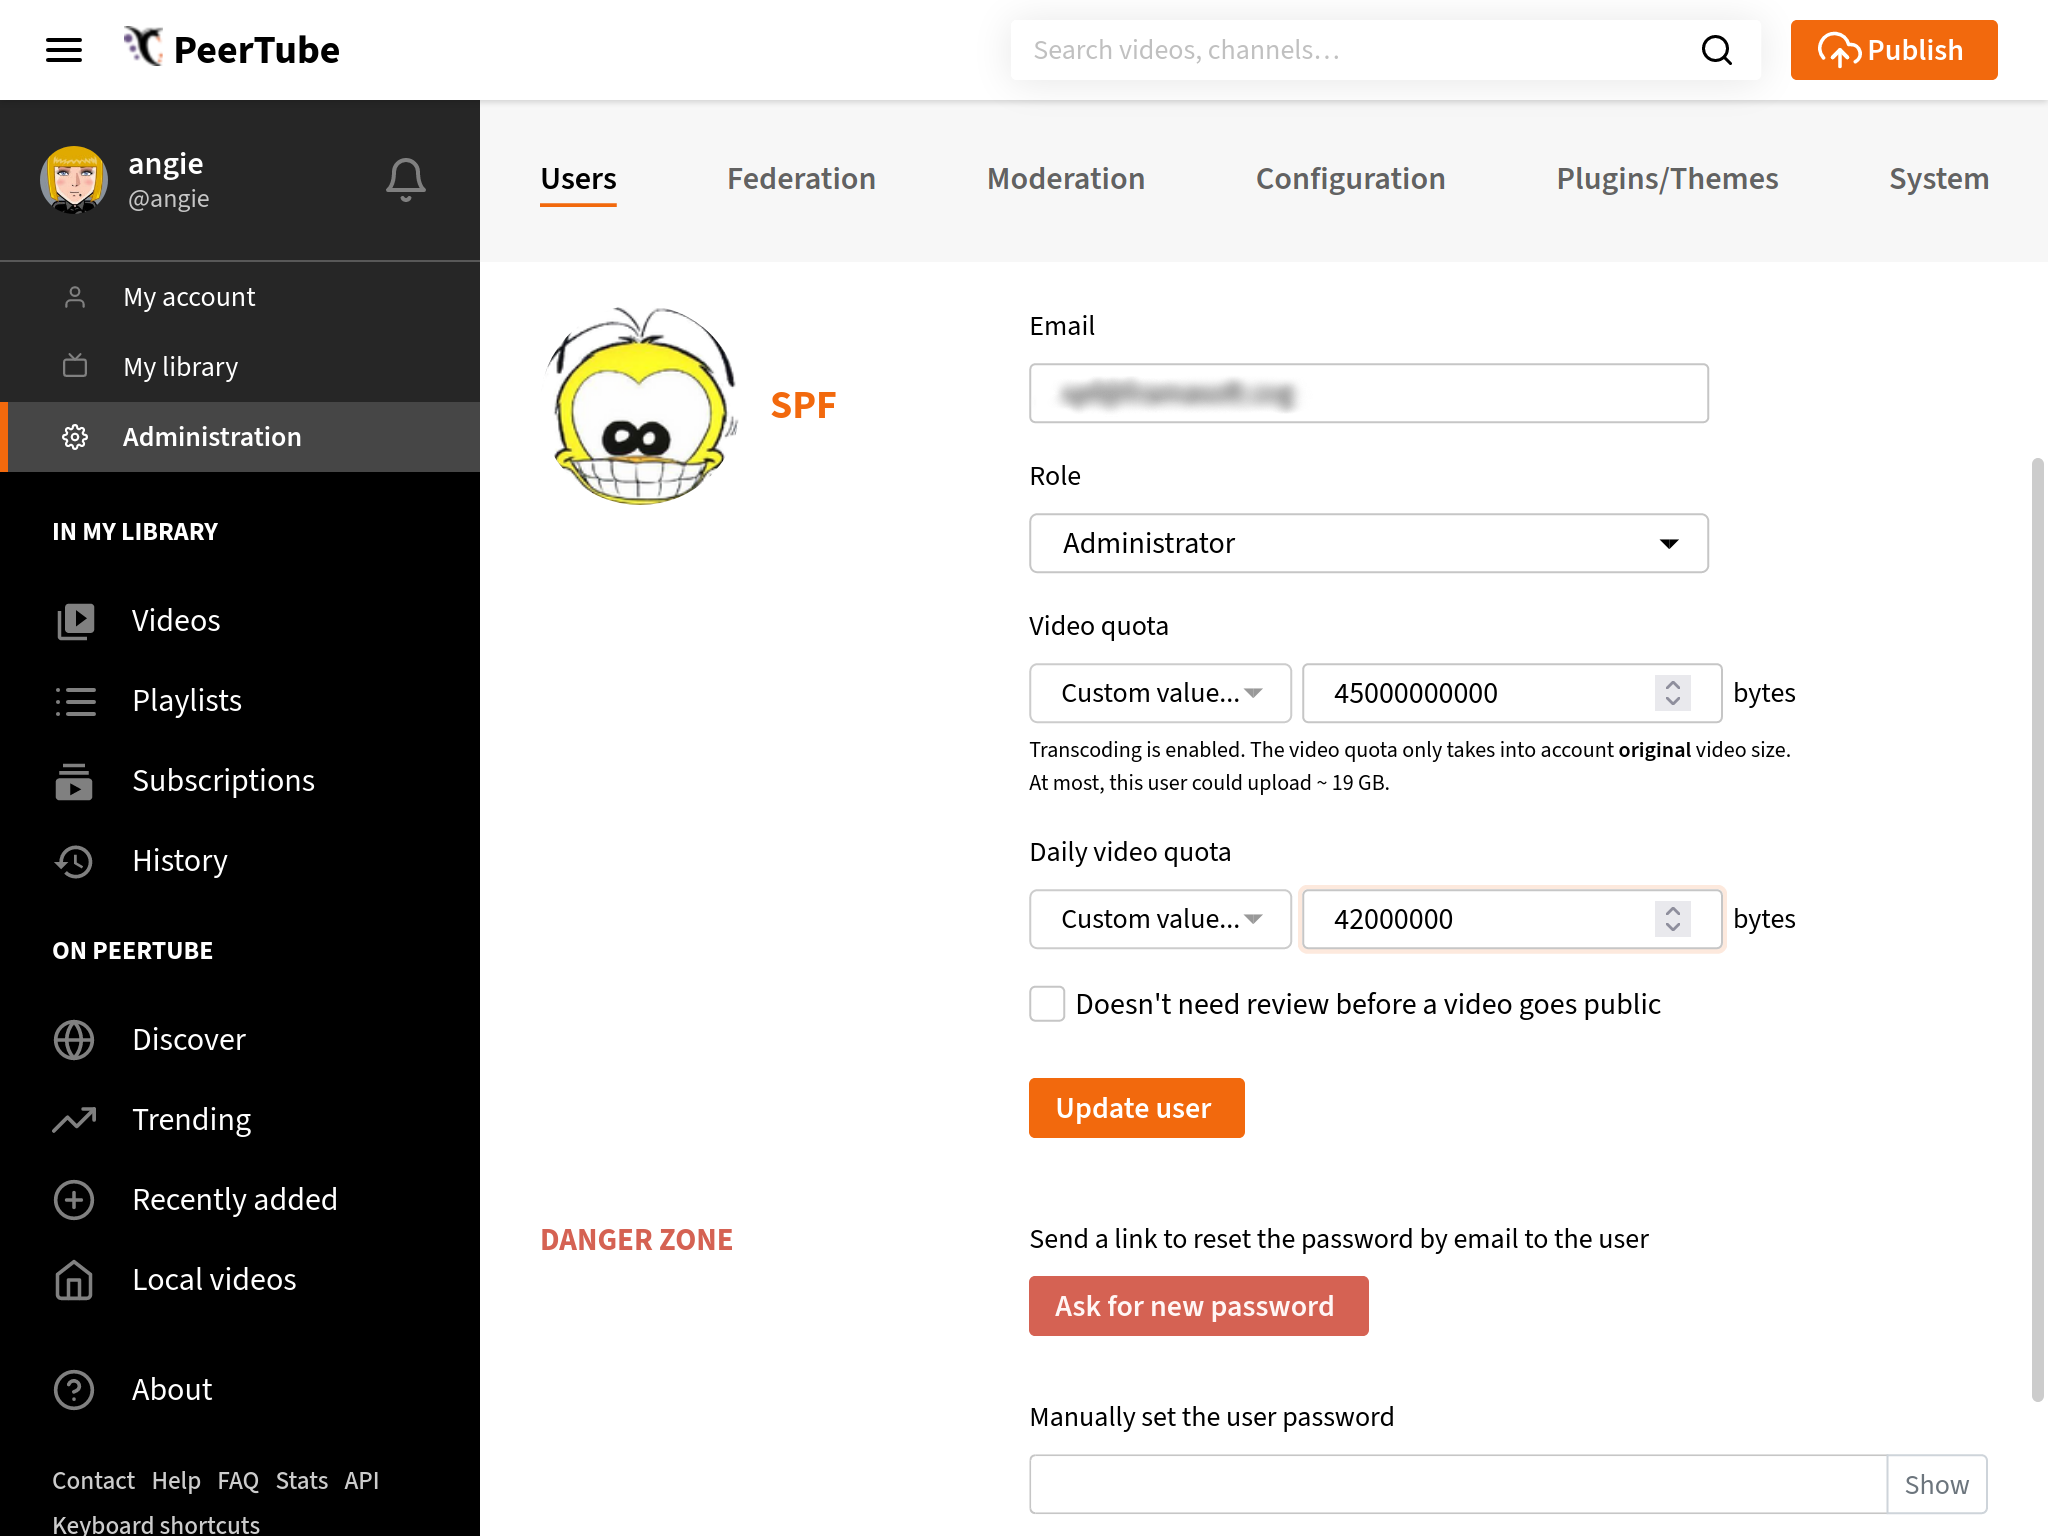Switch to the Moderation tab
2048x1536 pixels.
tap(1066, 177)
